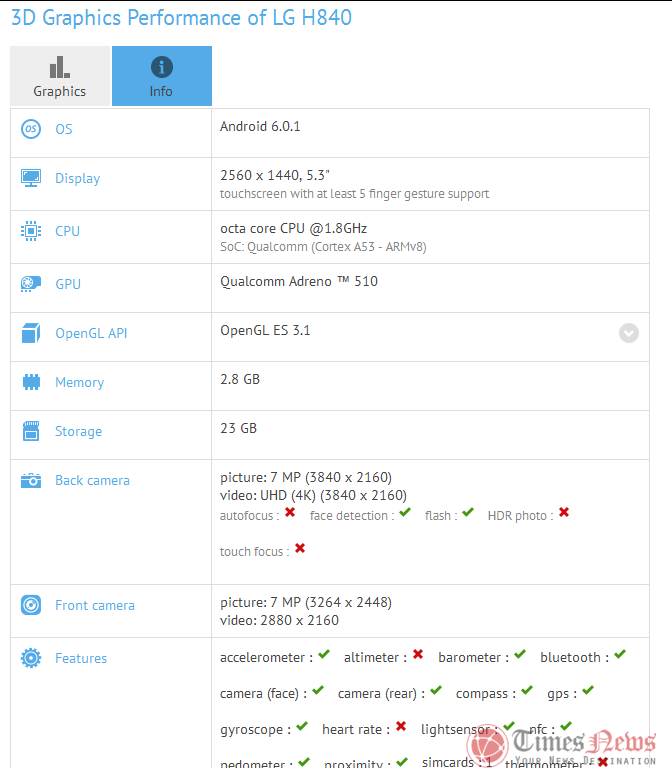
Task: Click the Storage SD card icon
Action: (x=31, y=431)
